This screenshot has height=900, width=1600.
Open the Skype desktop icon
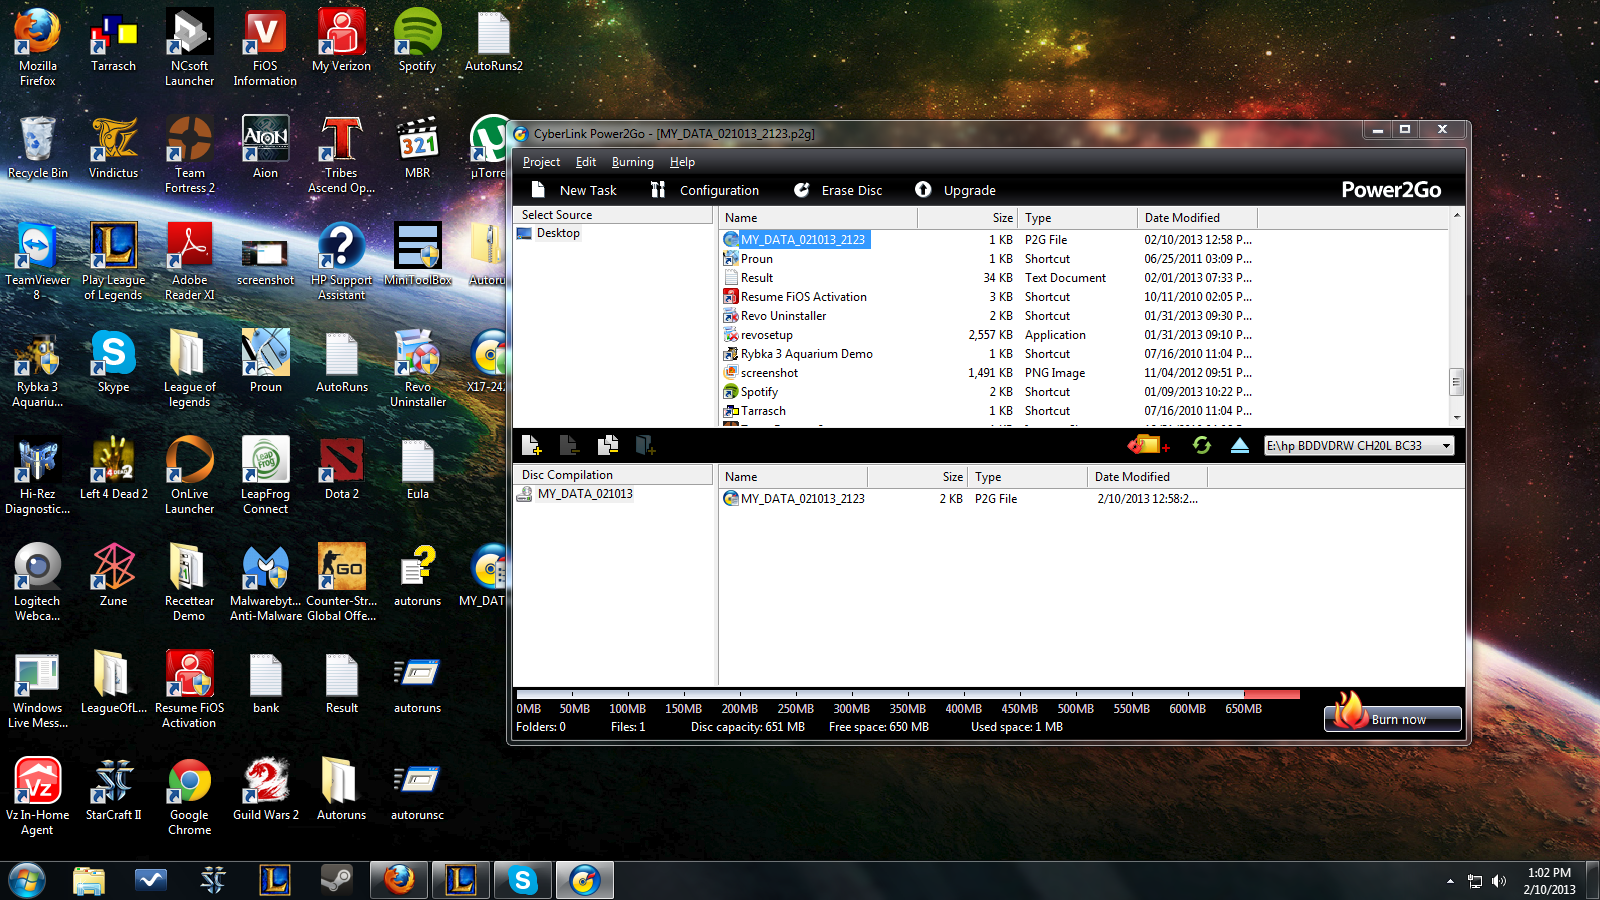pos(113,361)
